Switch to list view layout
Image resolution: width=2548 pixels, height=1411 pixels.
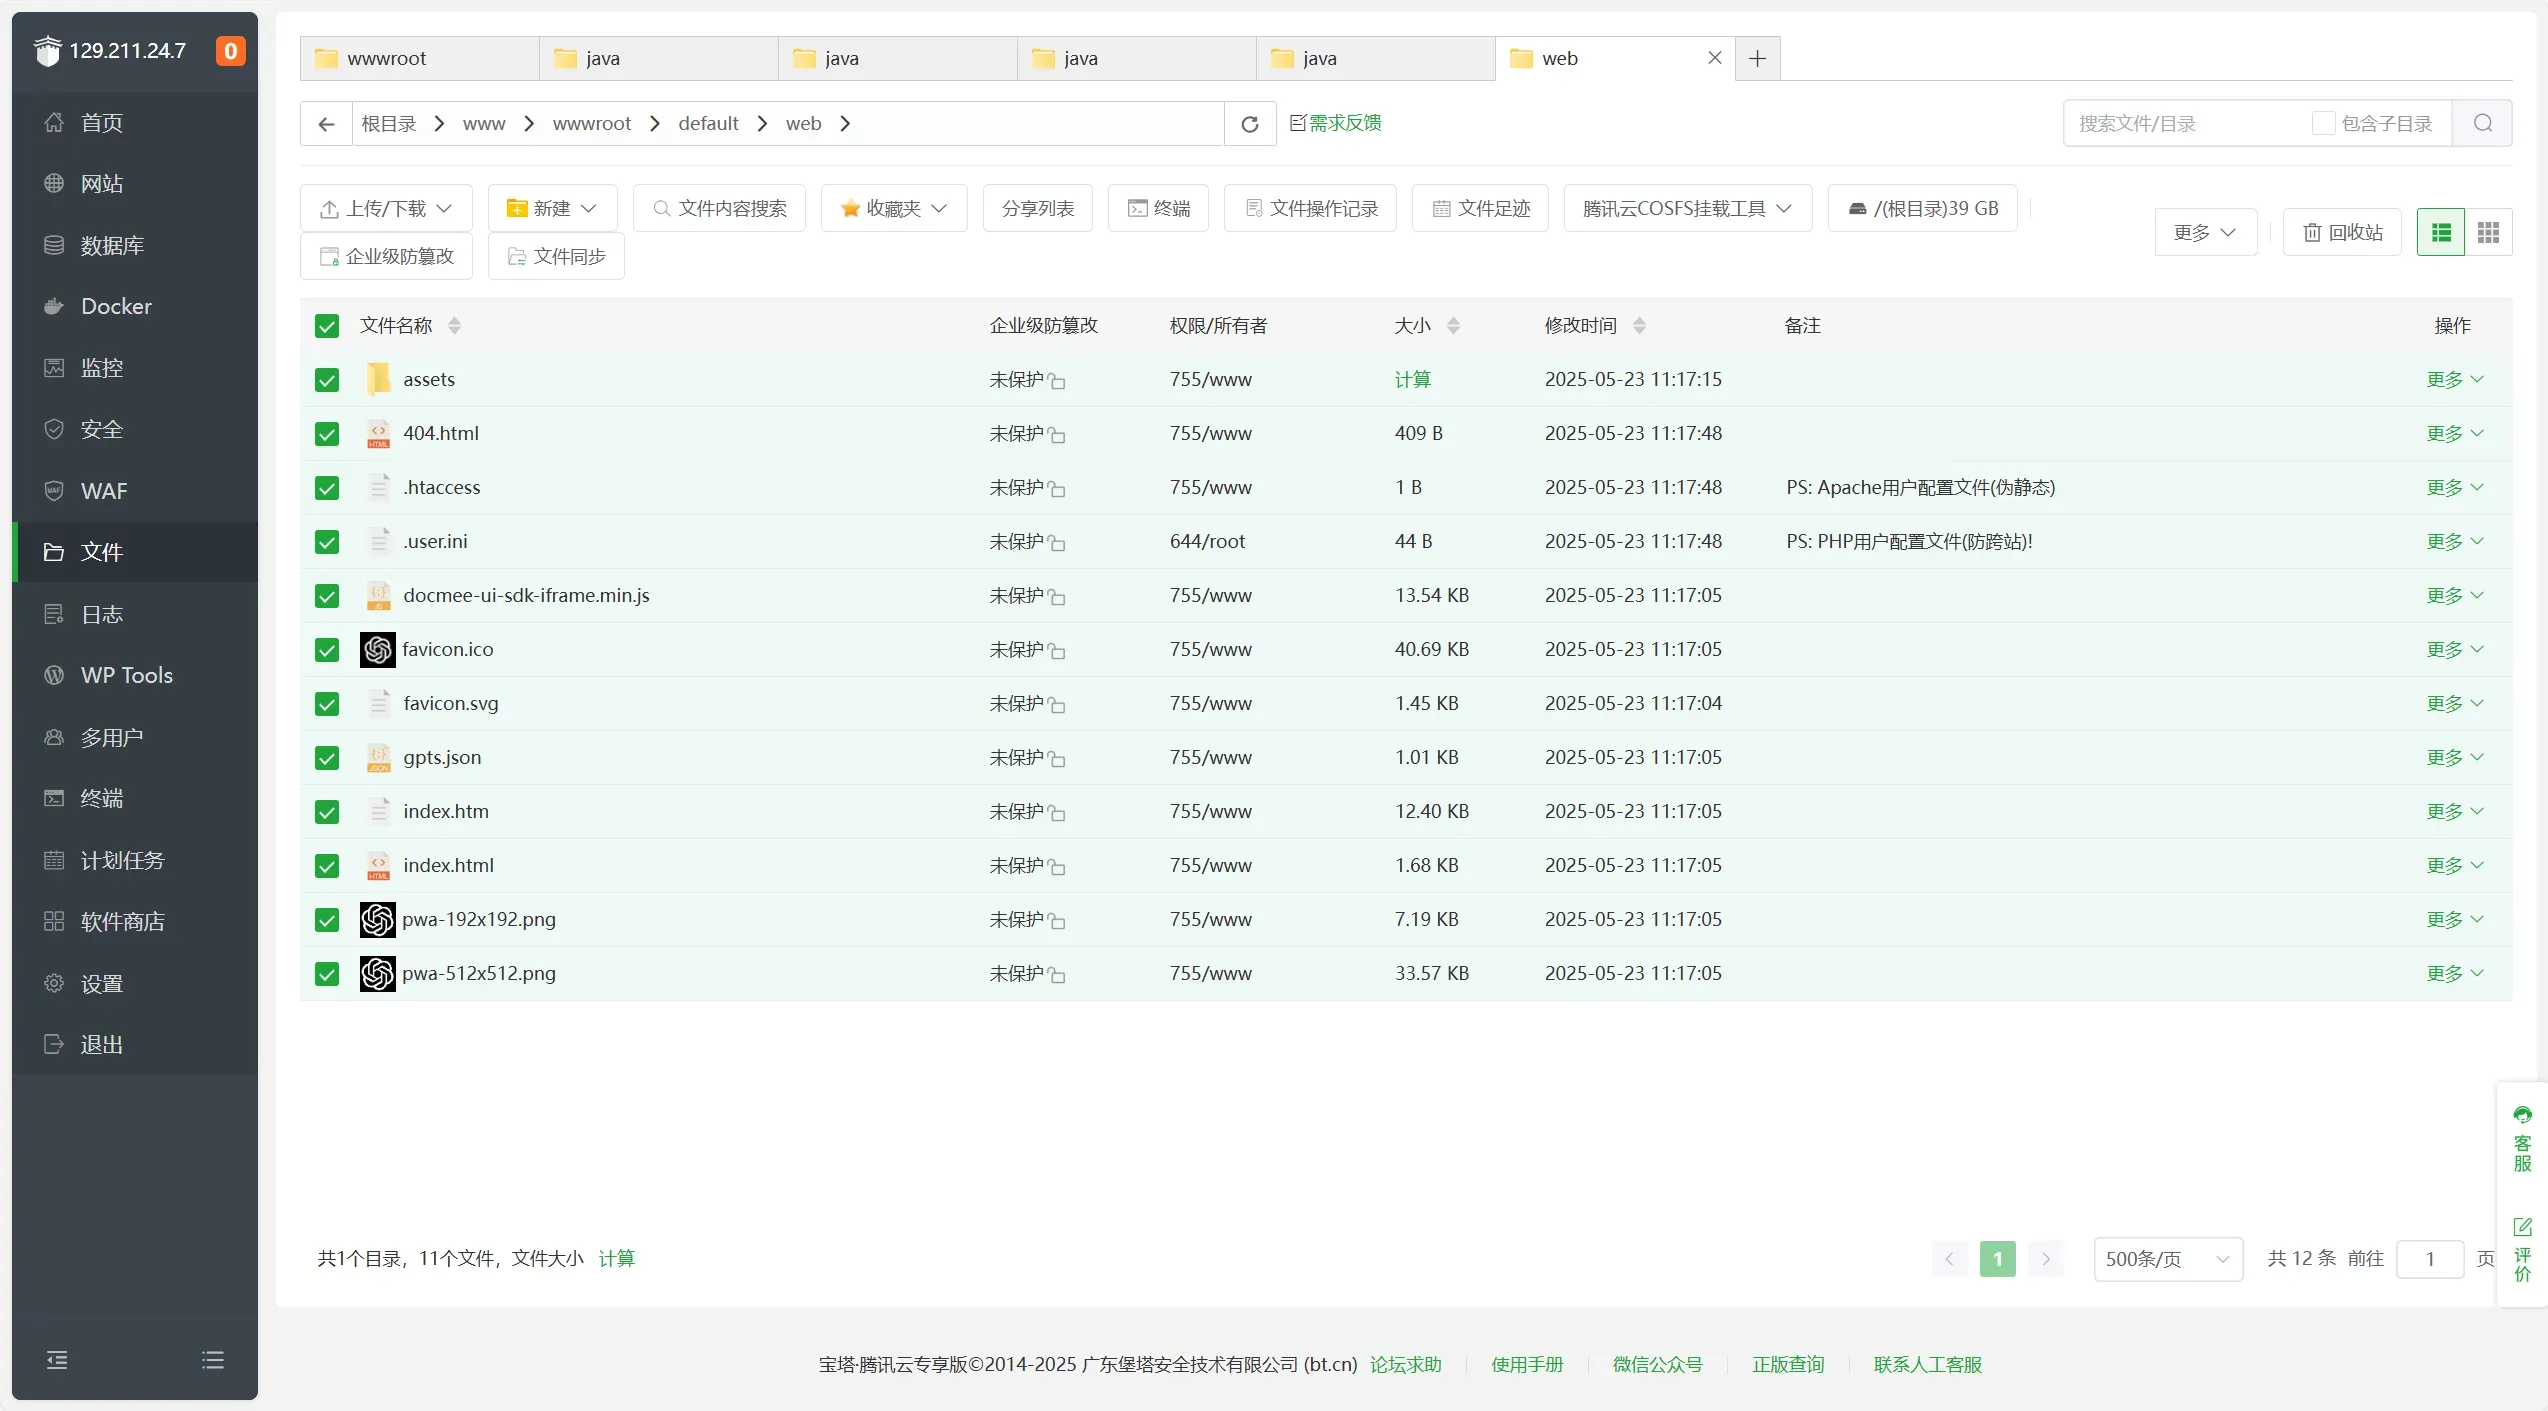2440,233
